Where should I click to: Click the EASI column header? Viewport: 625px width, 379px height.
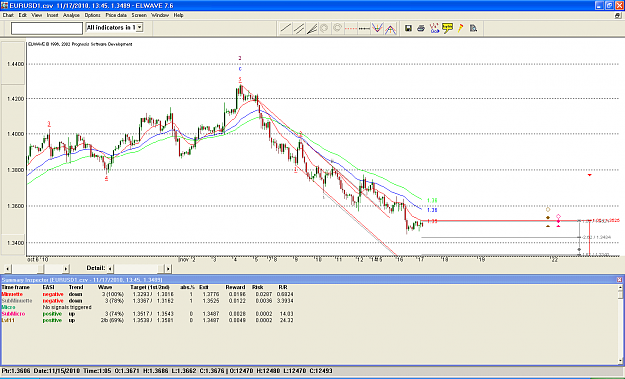pos(48,287)
